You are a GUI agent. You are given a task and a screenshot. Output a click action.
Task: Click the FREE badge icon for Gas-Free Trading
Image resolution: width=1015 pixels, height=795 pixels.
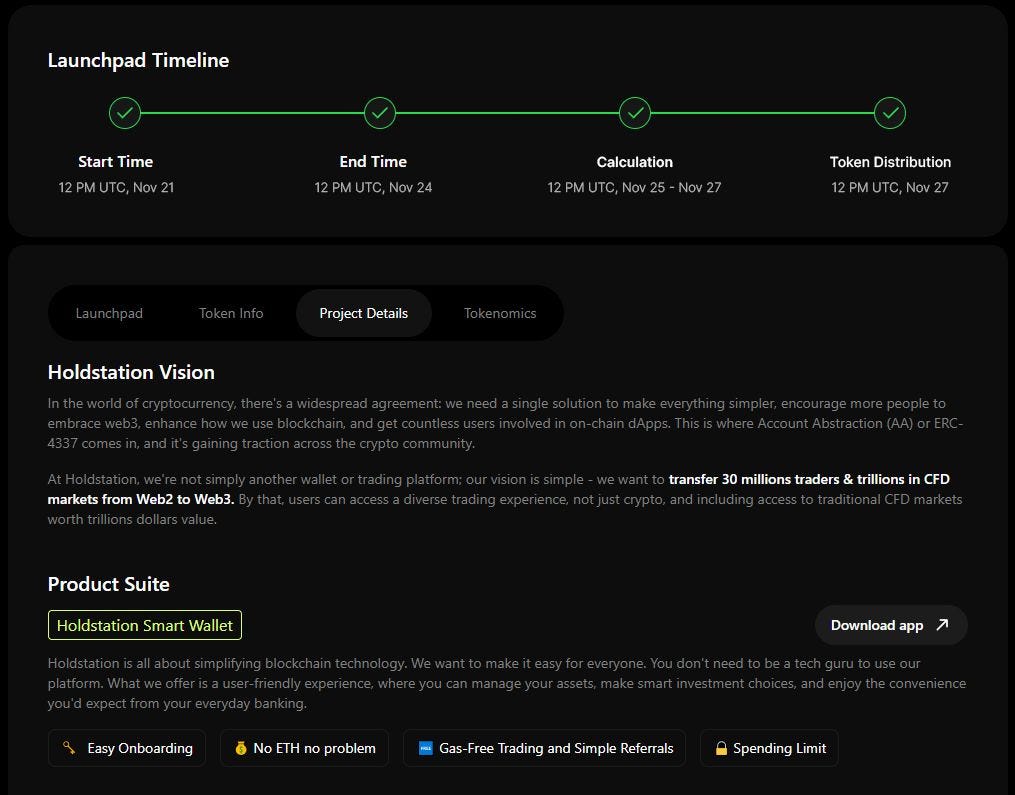tap(425, 748)
